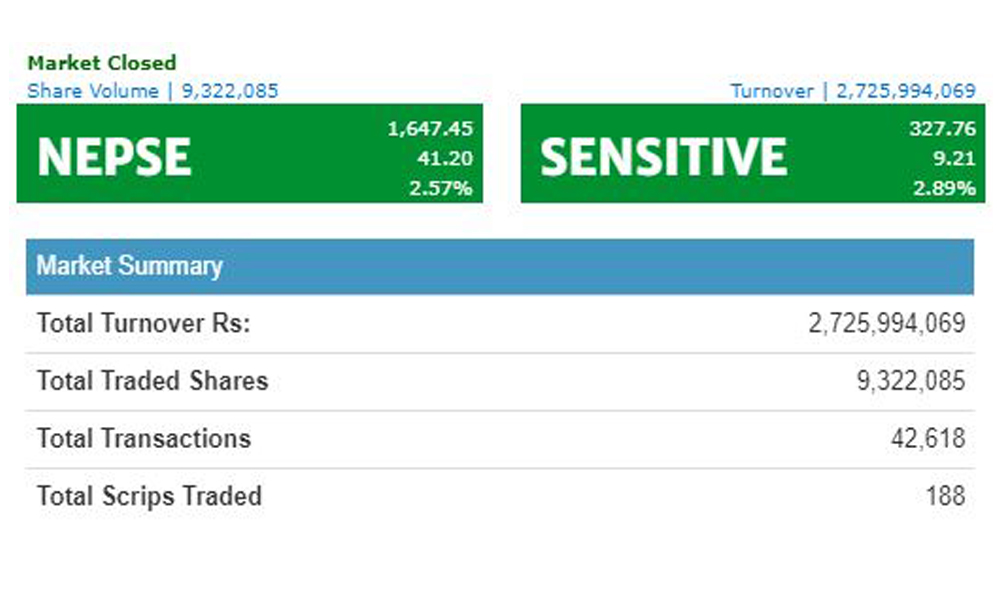Select the SENSITIVE index value 327.76
Viewport: 1000px width, 590px height.
[942, 128]
